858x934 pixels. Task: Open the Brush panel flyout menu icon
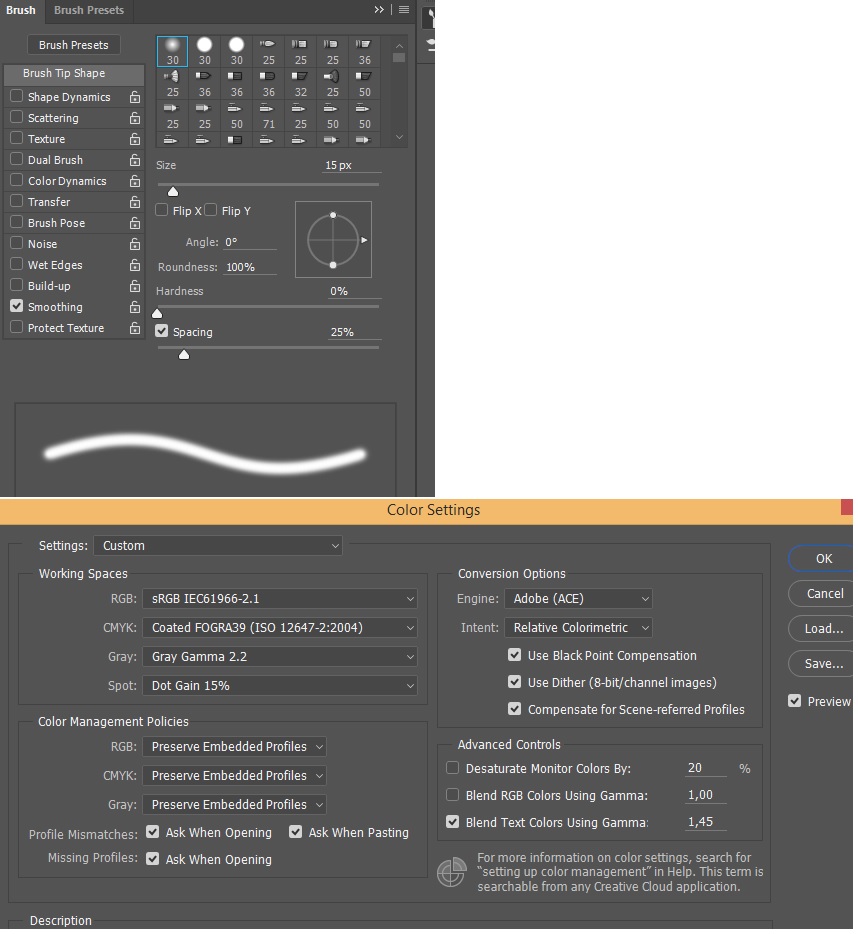[404, 10]
